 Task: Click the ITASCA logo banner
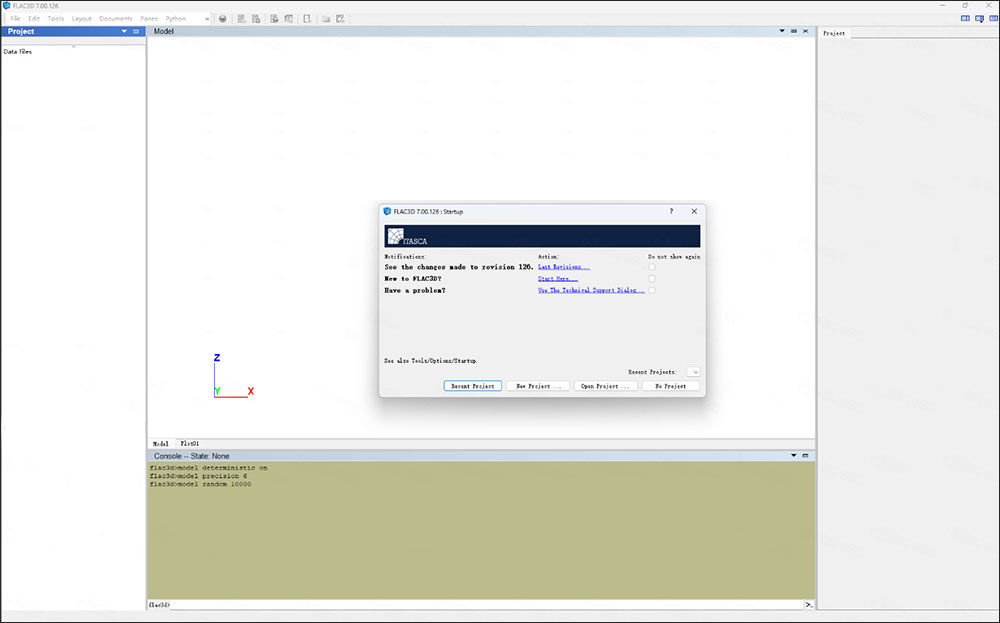pyautogui.click(x=542, y=236)
